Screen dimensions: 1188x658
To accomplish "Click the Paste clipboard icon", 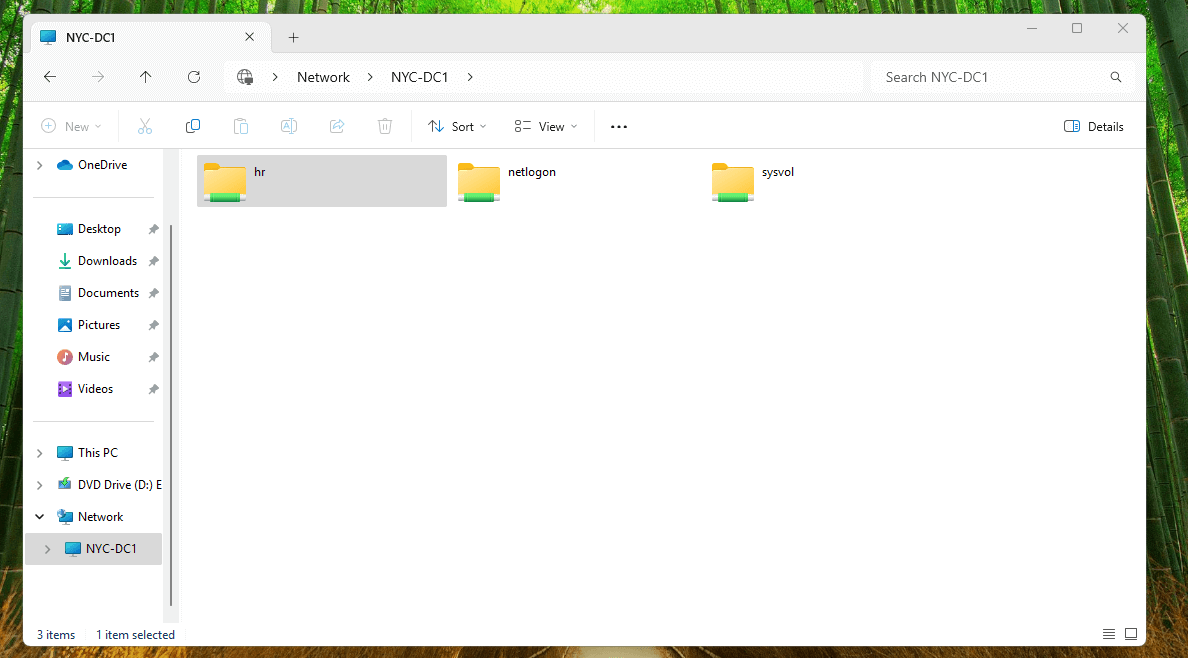I will 241,127.
